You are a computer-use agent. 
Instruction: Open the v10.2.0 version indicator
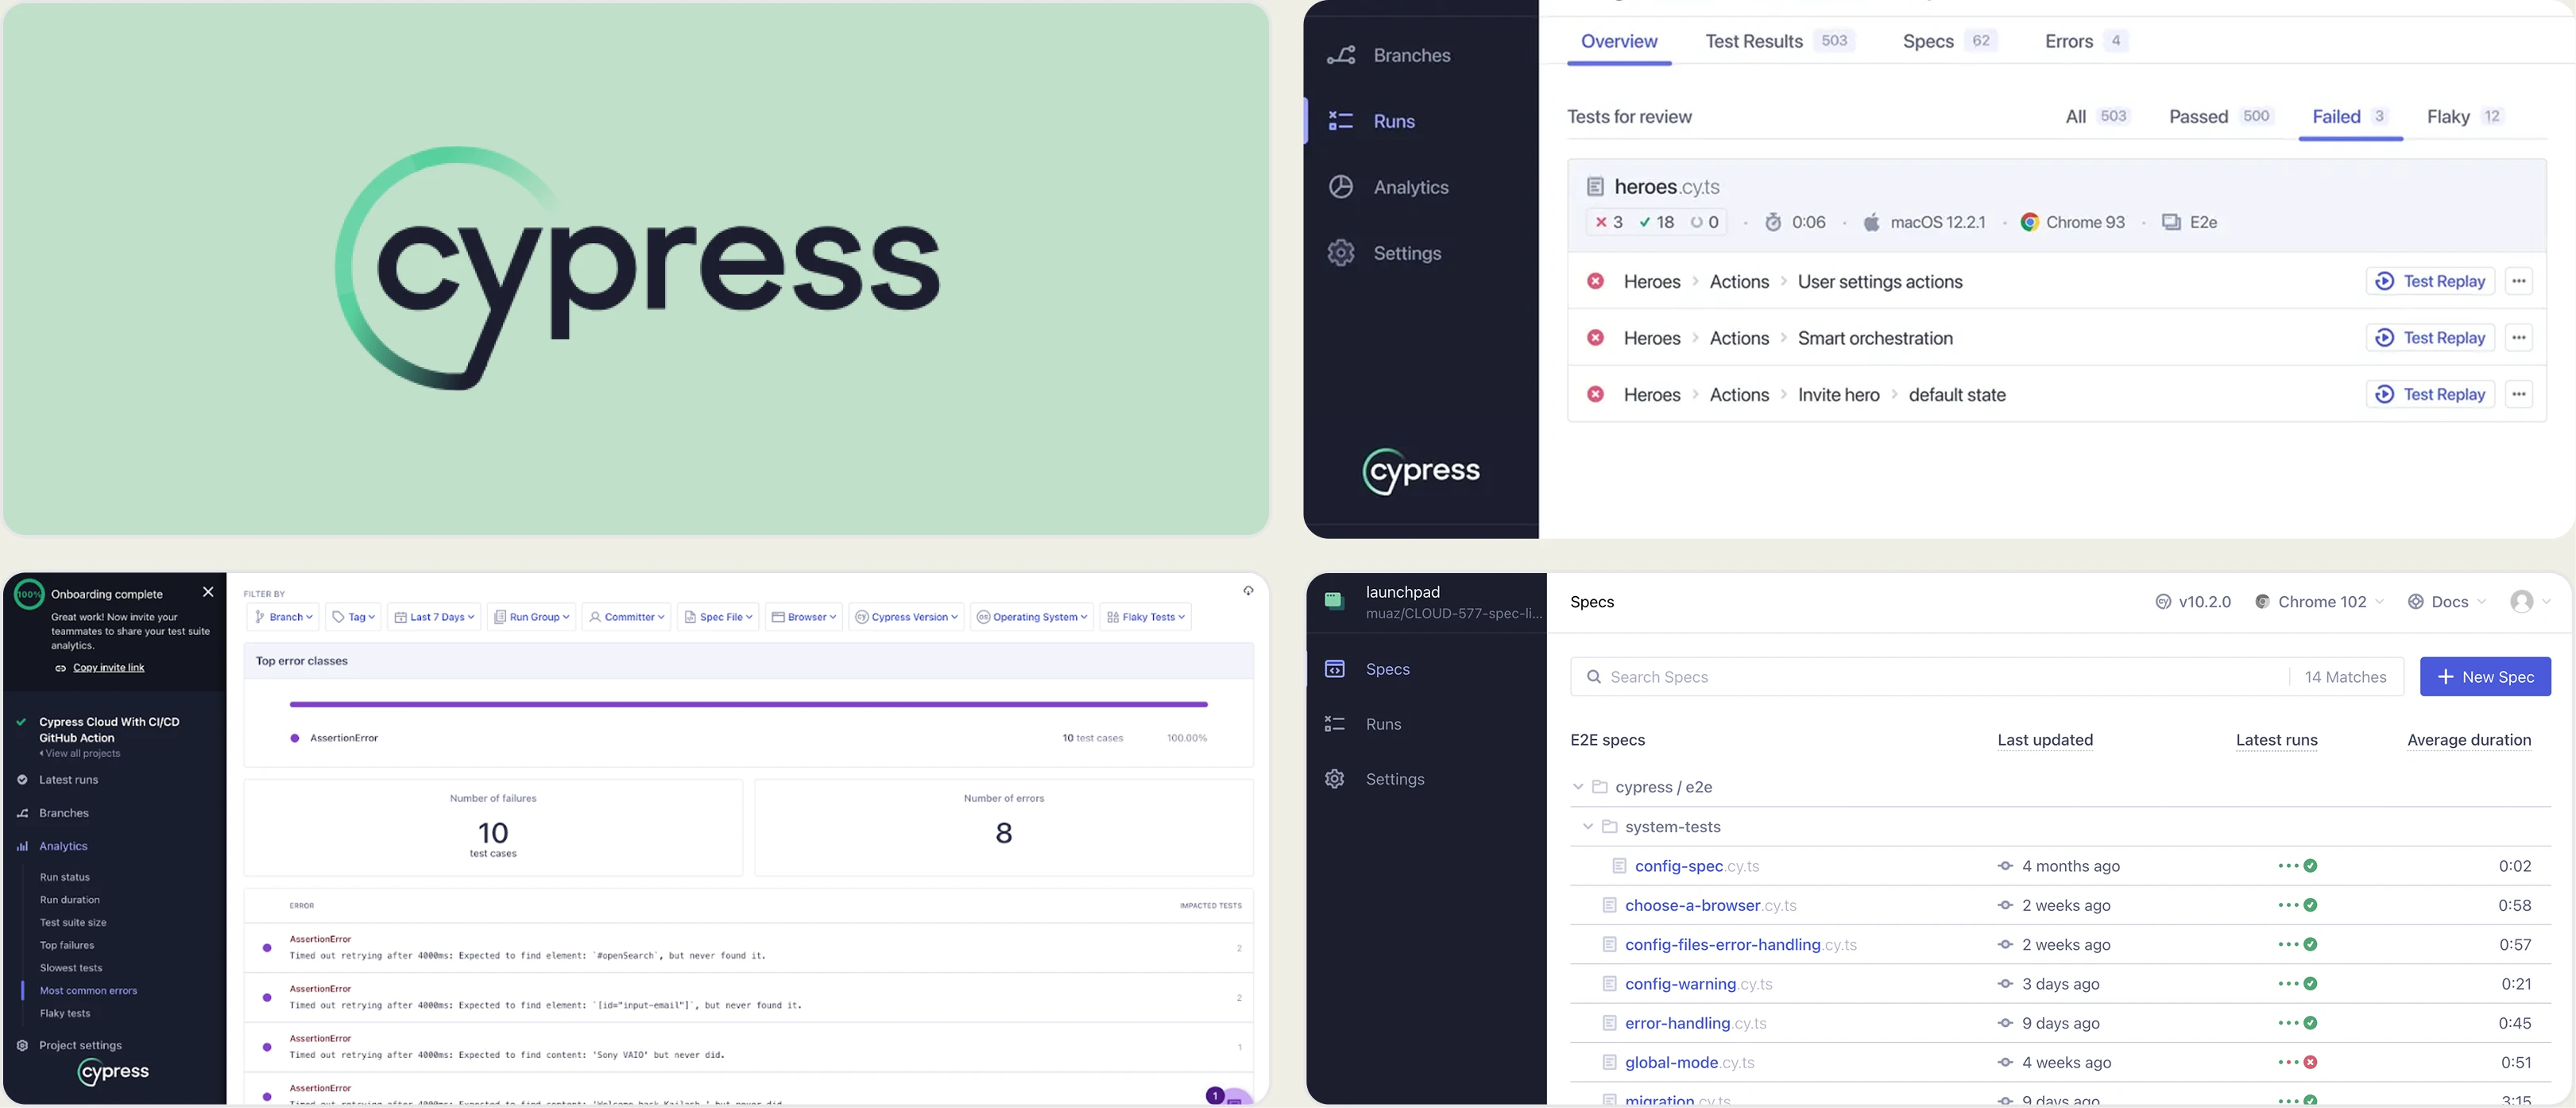pyautogui.click(x=2193, y=602)
